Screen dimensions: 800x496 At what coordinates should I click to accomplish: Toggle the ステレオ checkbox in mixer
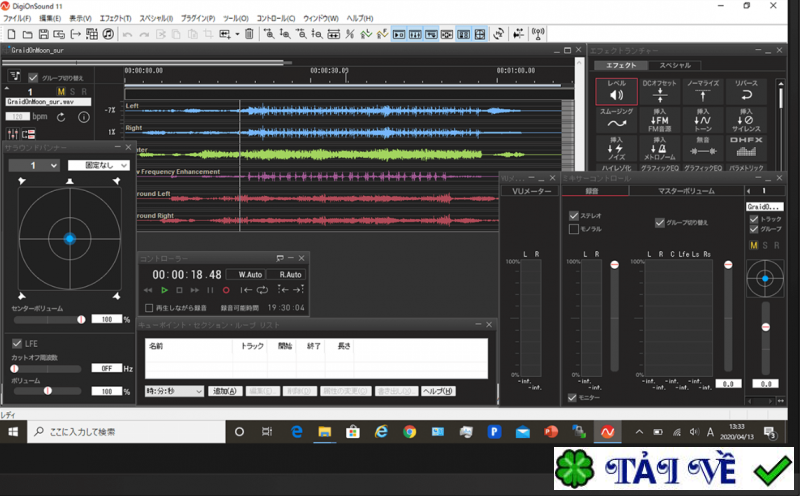(x=572, y=215)
